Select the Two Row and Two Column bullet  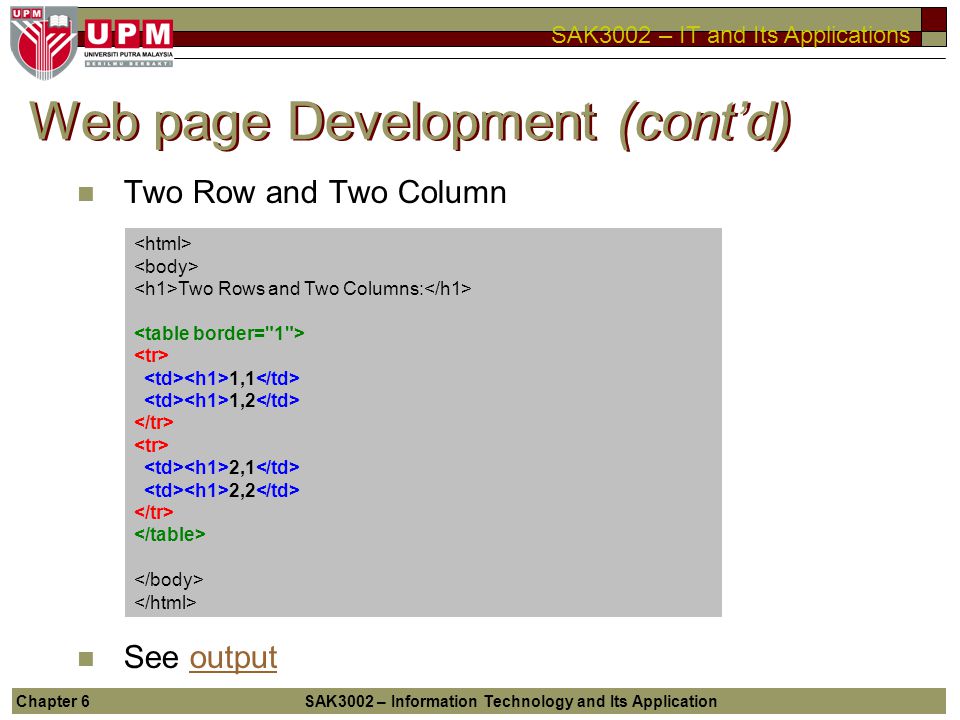click(315, 192)
